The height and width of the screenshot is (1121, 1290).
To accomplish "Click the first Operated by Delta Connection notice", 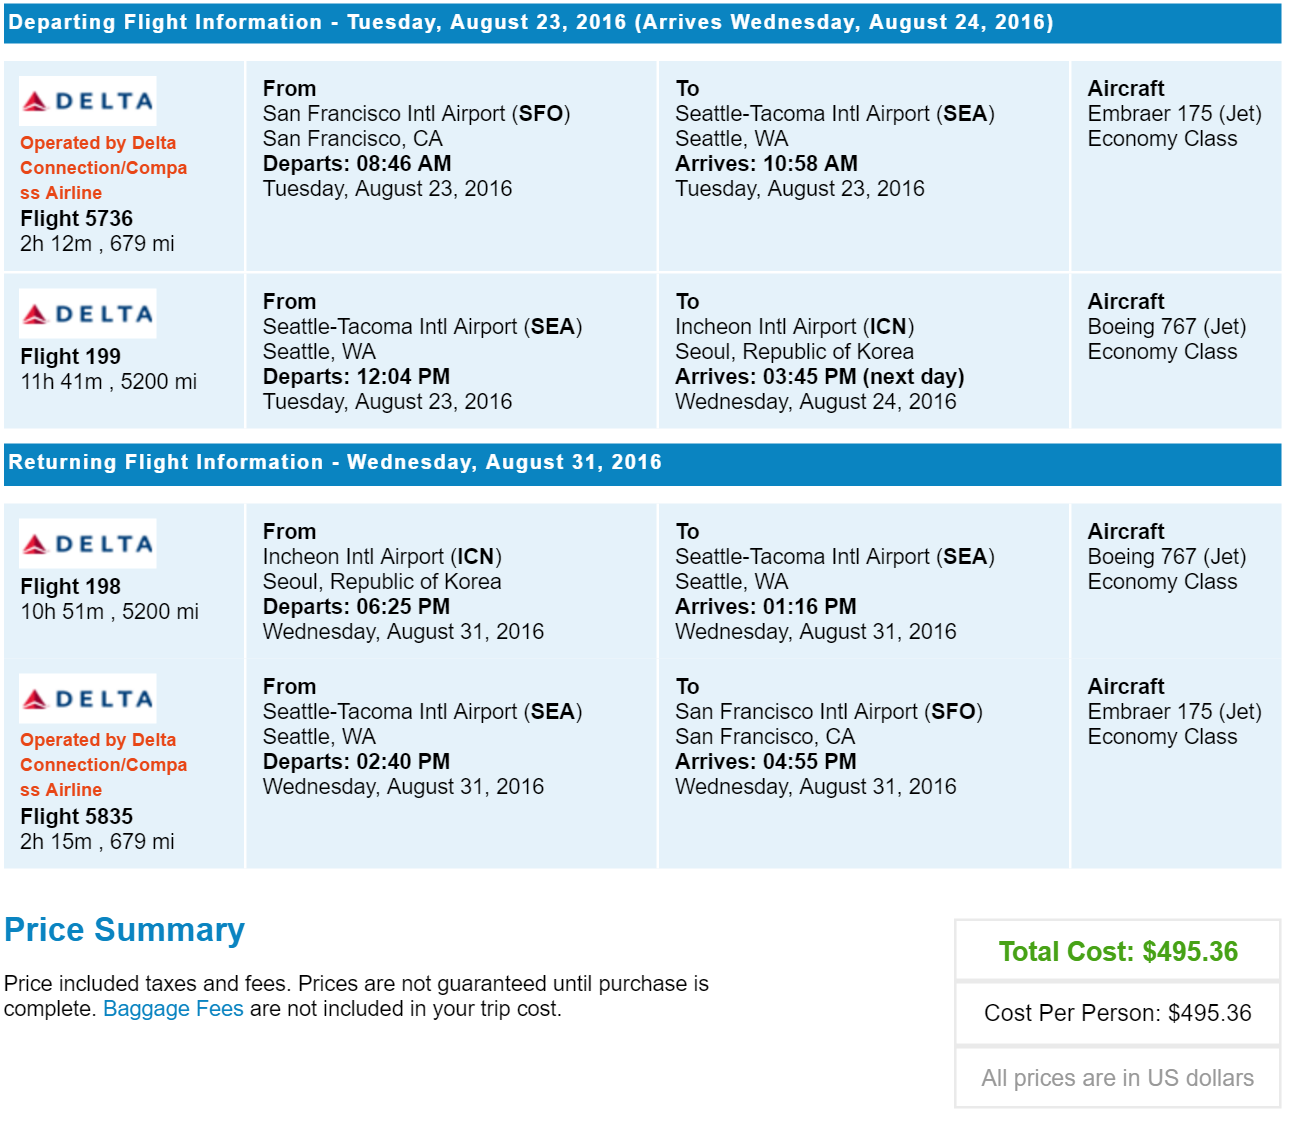I will click(103, 168).
